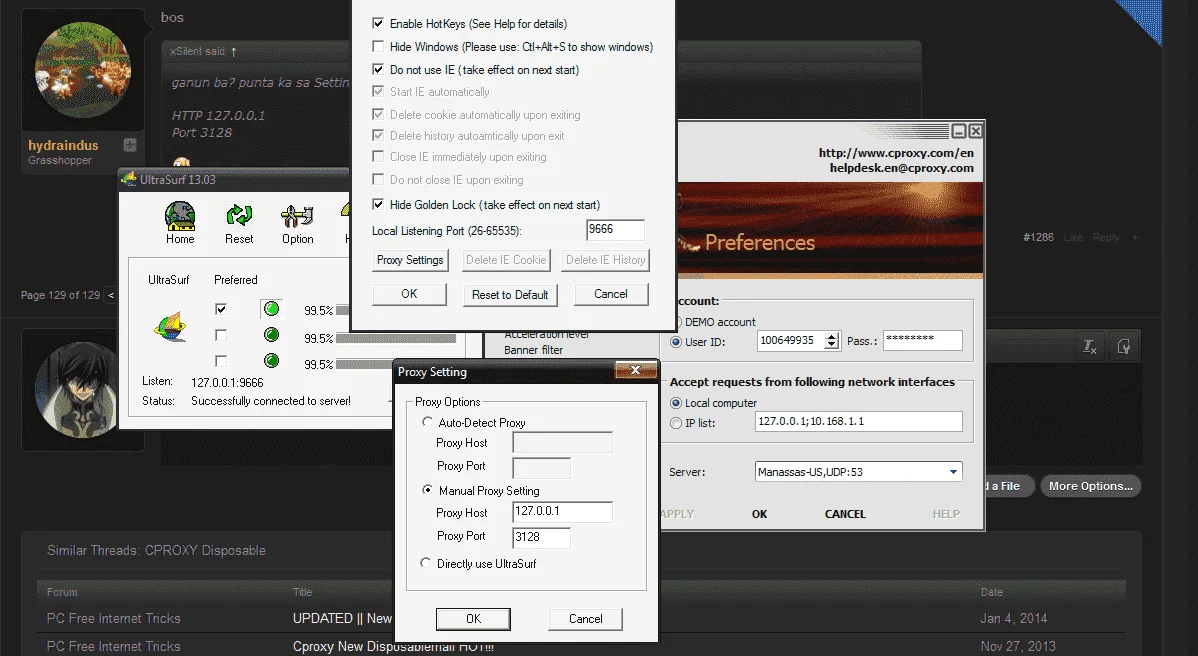
Task: Click manual Proxy Port field 3128
Action: [x=541, y=537]
